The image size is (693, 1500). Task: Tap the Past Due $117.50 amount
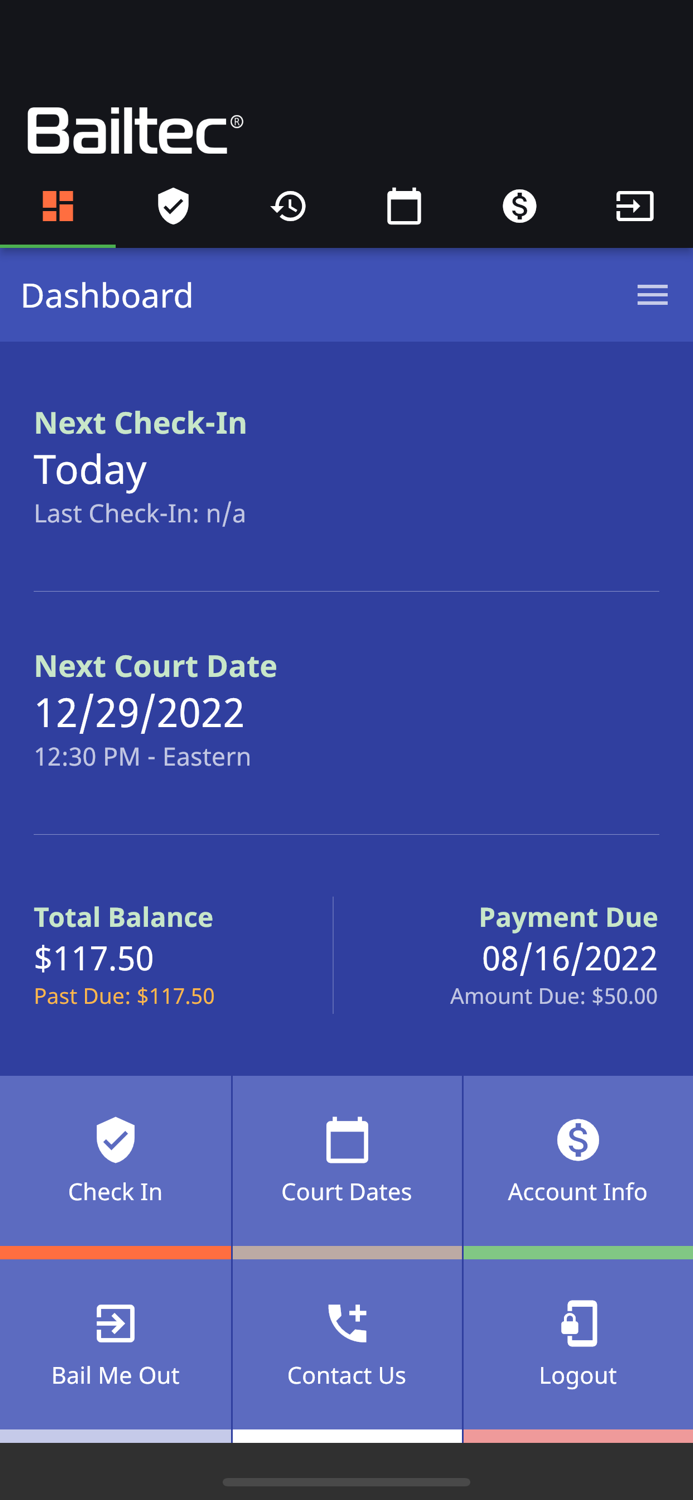[124, 996]
